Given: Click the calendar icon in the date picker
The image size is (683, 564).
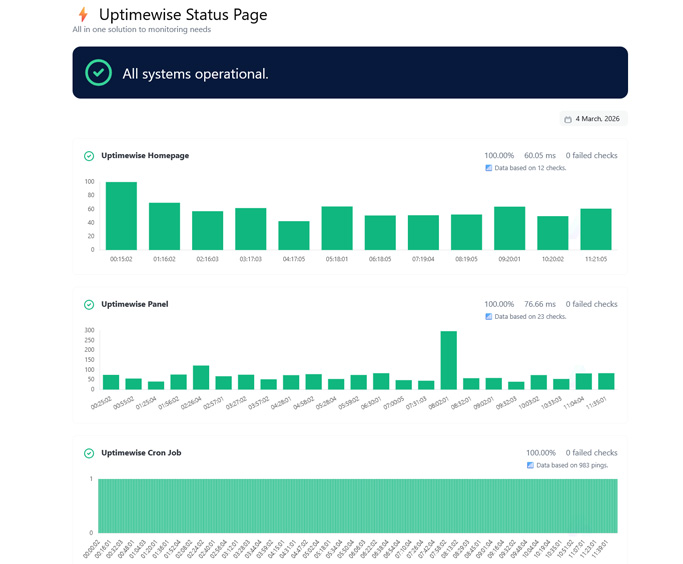Looking at the screenshot, I should (568, 120).
